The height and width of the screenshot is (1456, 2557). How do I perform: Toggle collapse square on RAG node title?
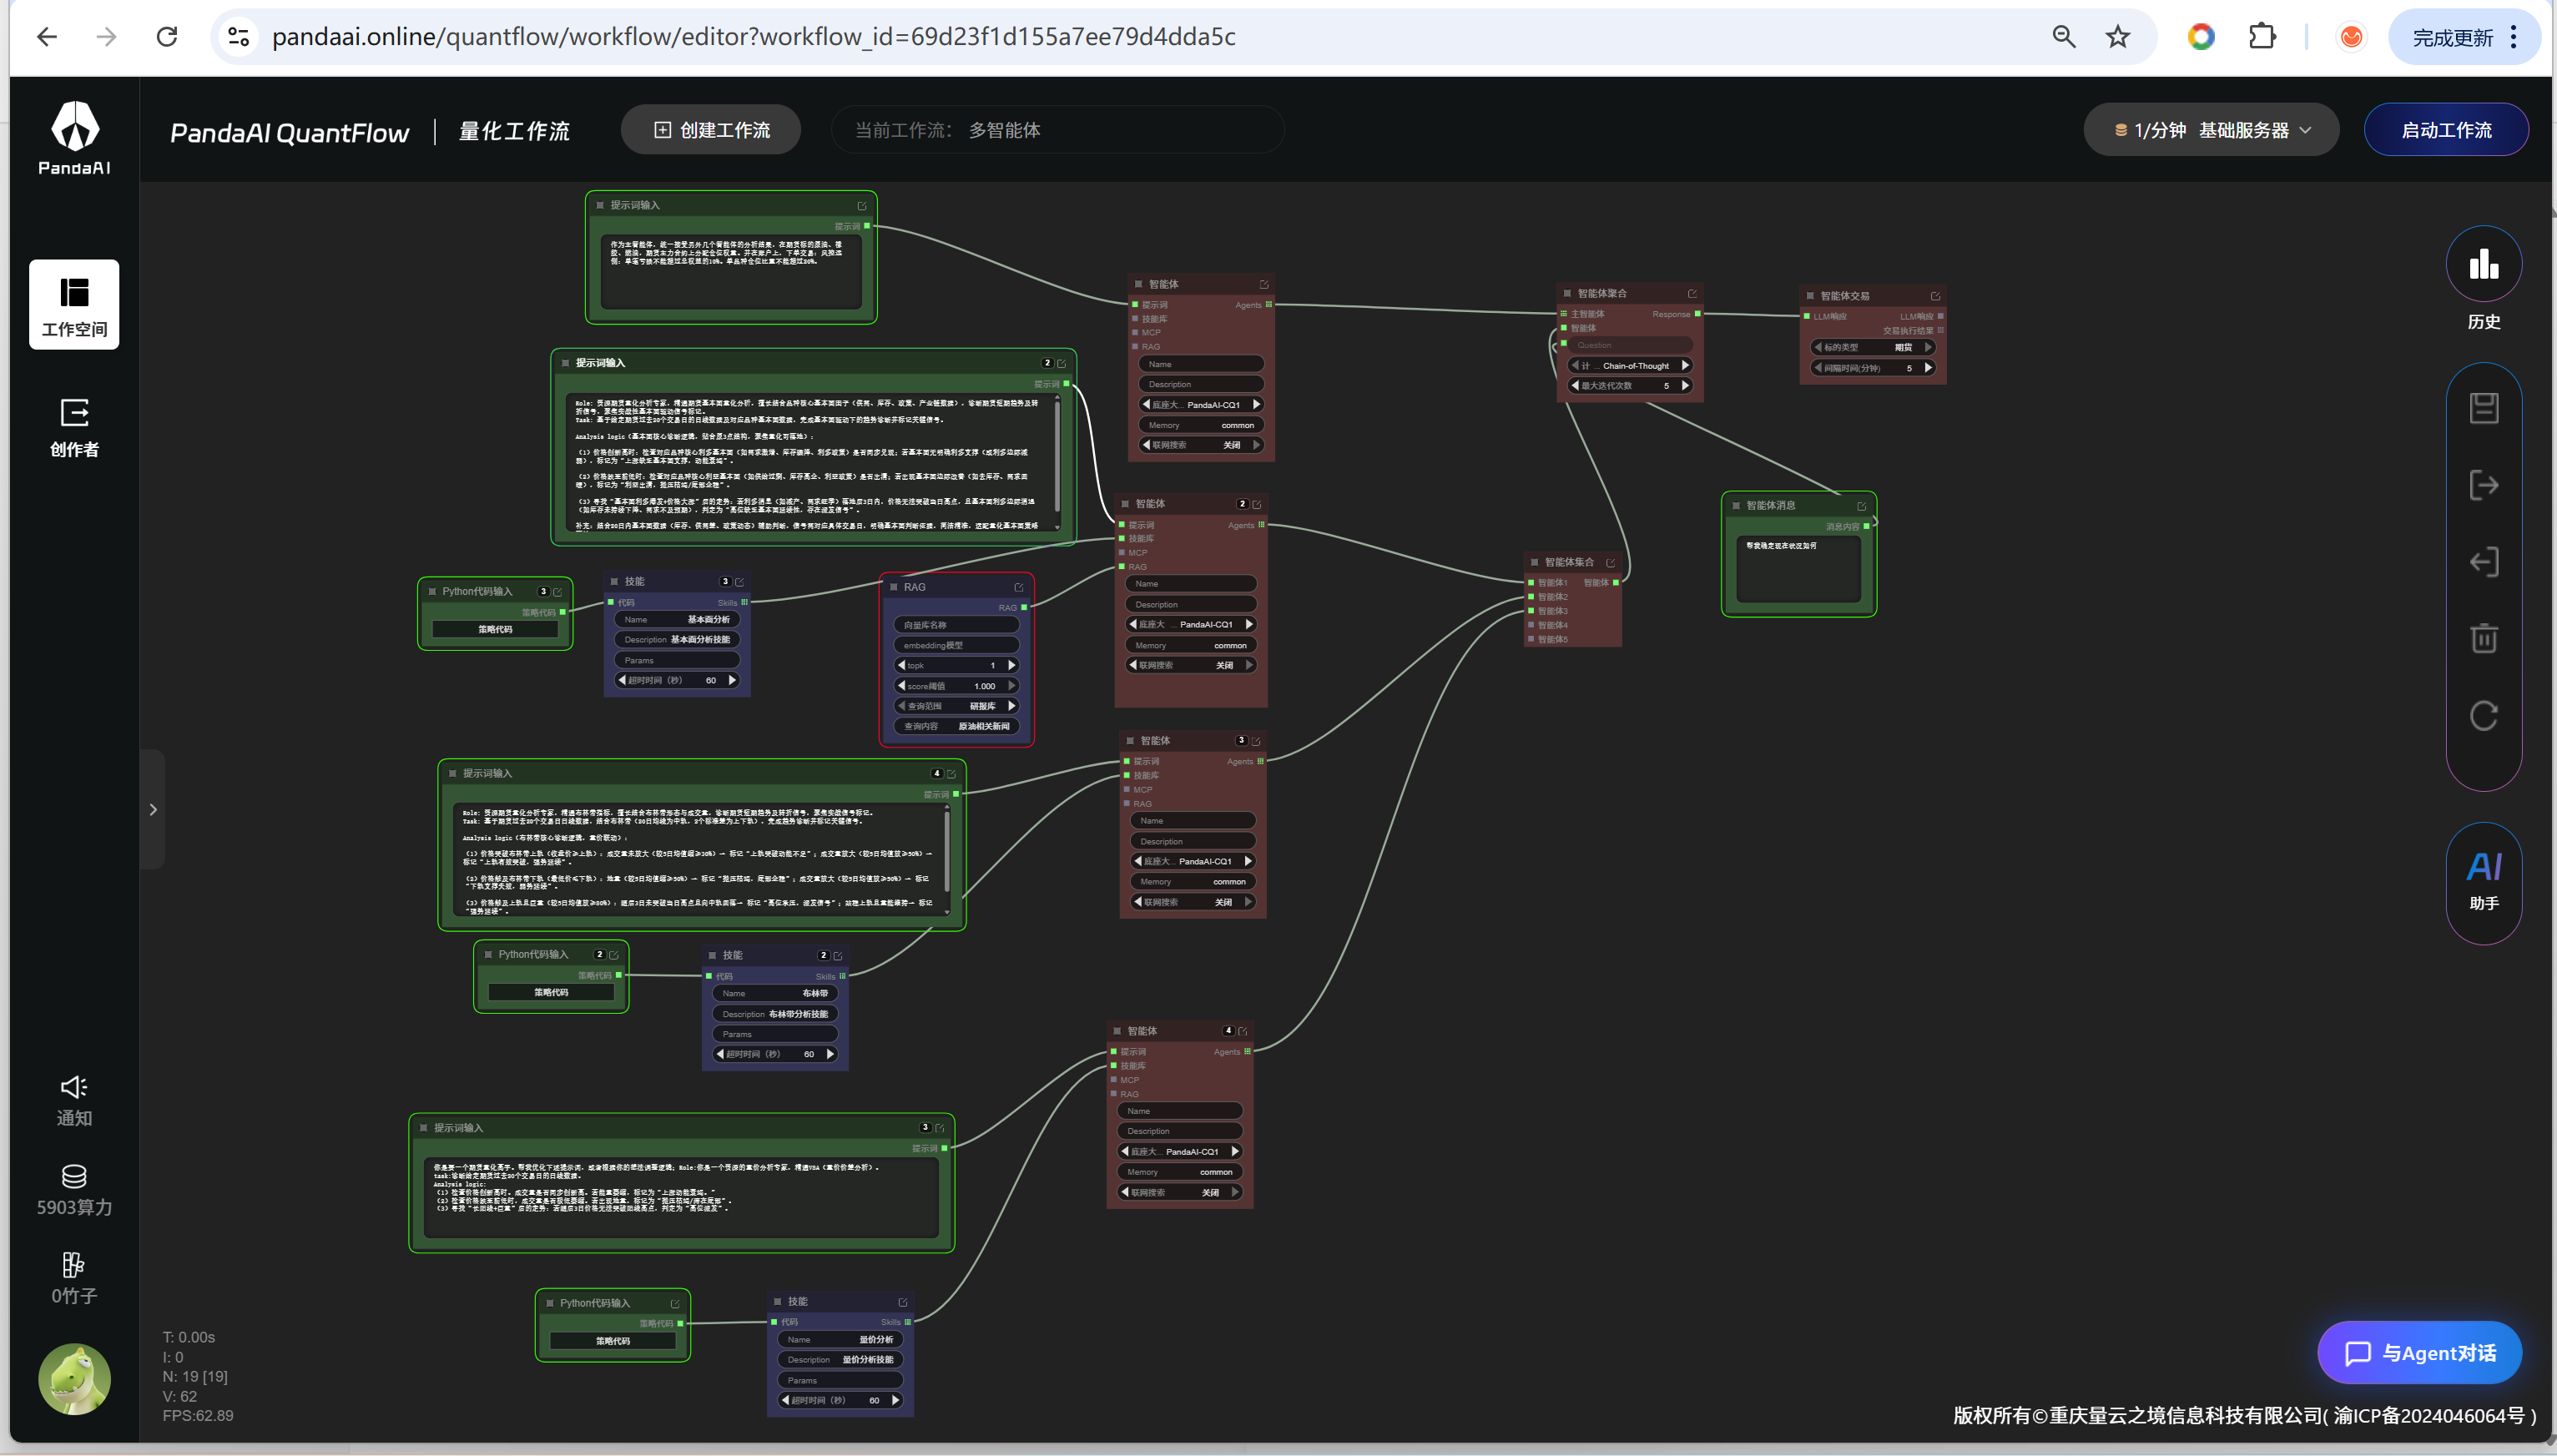click(894, 587)
